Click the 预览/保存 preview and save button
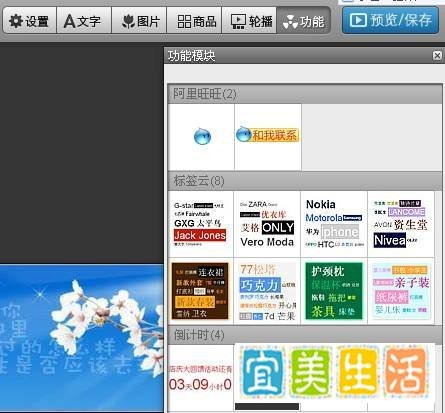This screenshot has height=413, width=445. pos(390,20)
